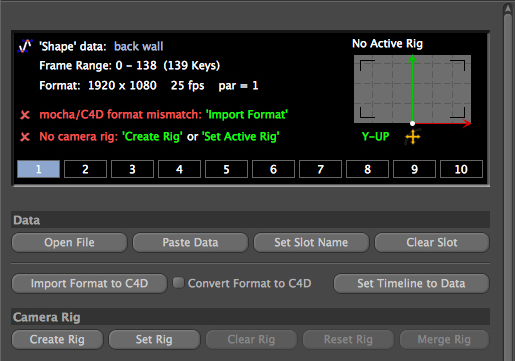Click the red X beside format mismatch
515x361 pixels.
25,115
